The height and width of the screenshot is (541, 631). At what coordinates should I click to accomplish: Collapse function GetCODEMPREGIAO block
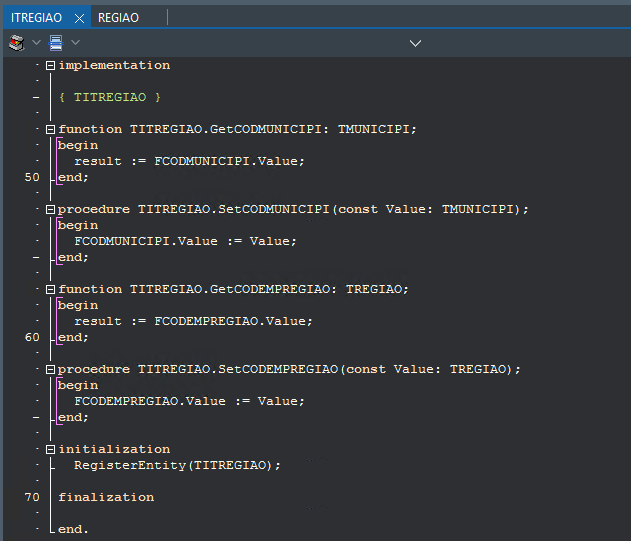(x=50, y=289)
